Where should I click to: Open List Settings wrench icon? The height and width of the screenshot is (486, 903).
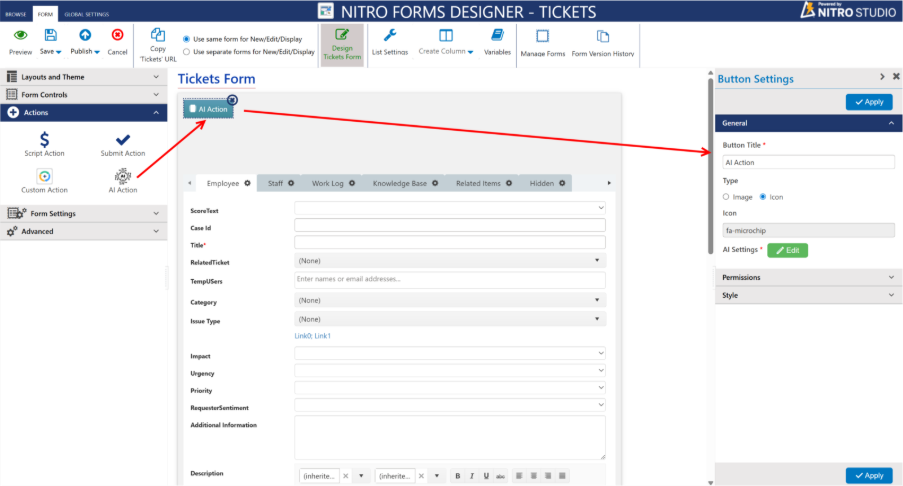[x=390, y=35]
